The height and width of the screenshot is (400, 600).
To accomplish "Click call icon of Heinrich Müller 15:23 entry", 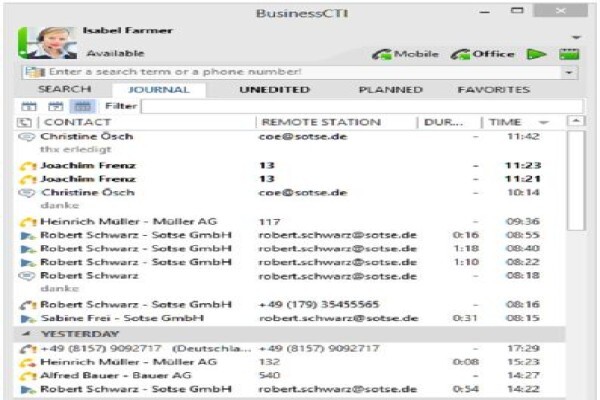I will [x=28, y=362].
